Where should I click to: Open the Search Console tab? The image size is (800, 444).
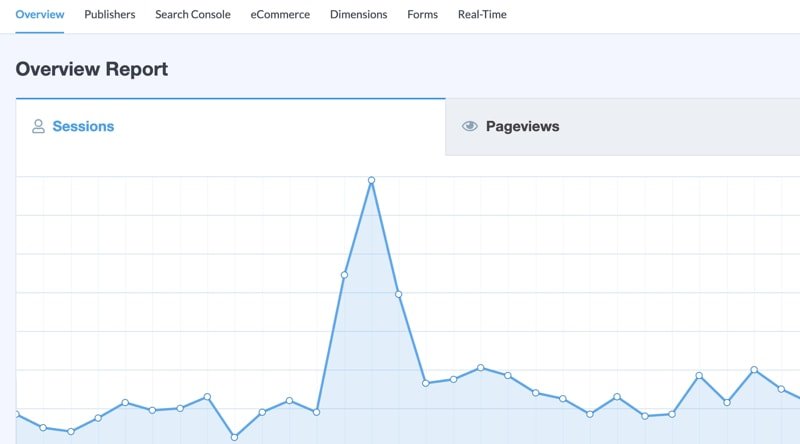(193, 14)
